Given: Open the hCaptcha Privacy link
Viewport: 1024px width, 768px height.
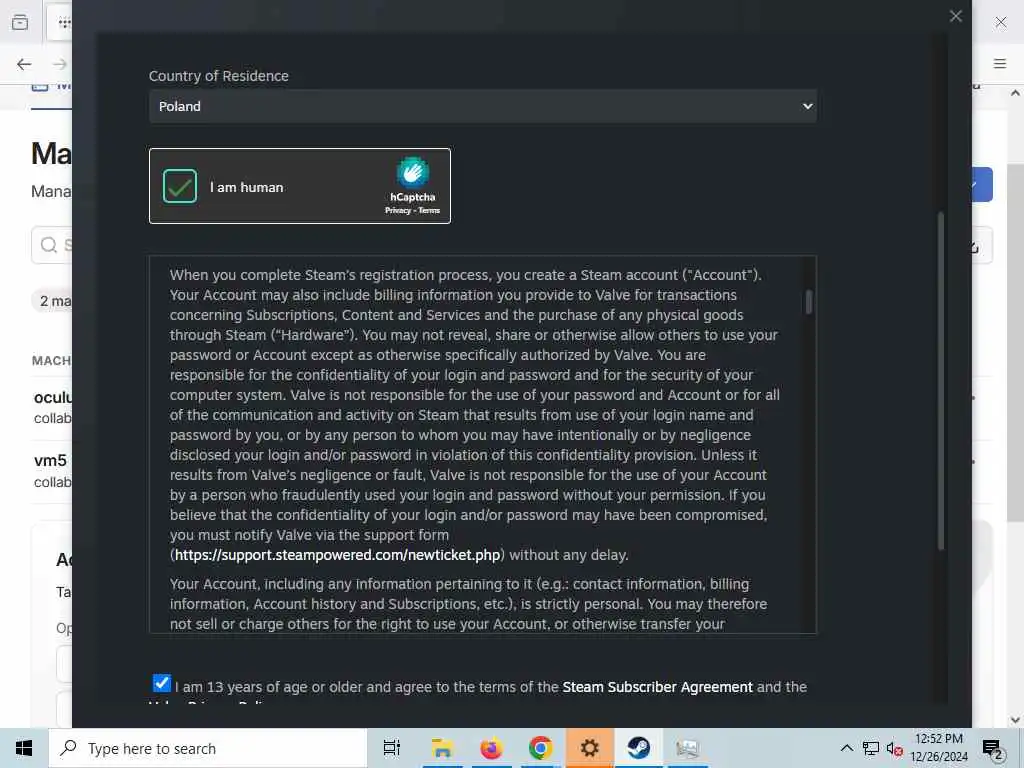Looking at the screenshot, I should tap(397, 210).
